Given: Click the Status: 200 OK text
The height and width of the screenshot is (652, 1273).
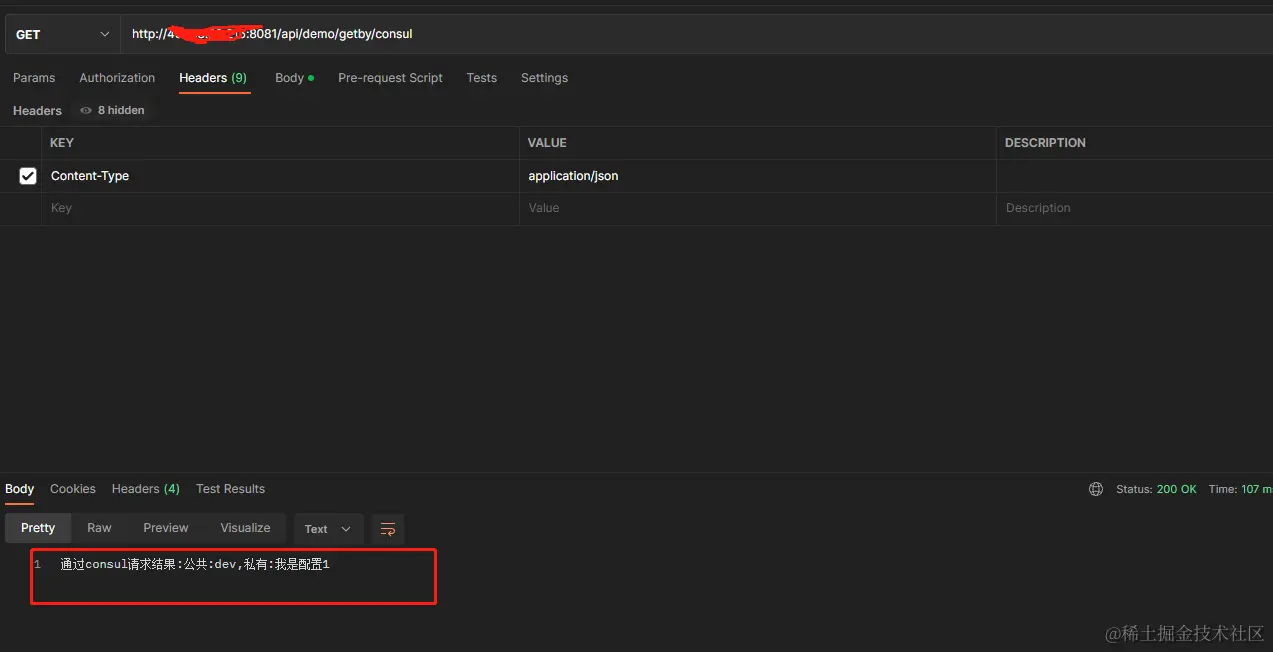Looking at the screenshot, I should click(x=1156, y=489).
